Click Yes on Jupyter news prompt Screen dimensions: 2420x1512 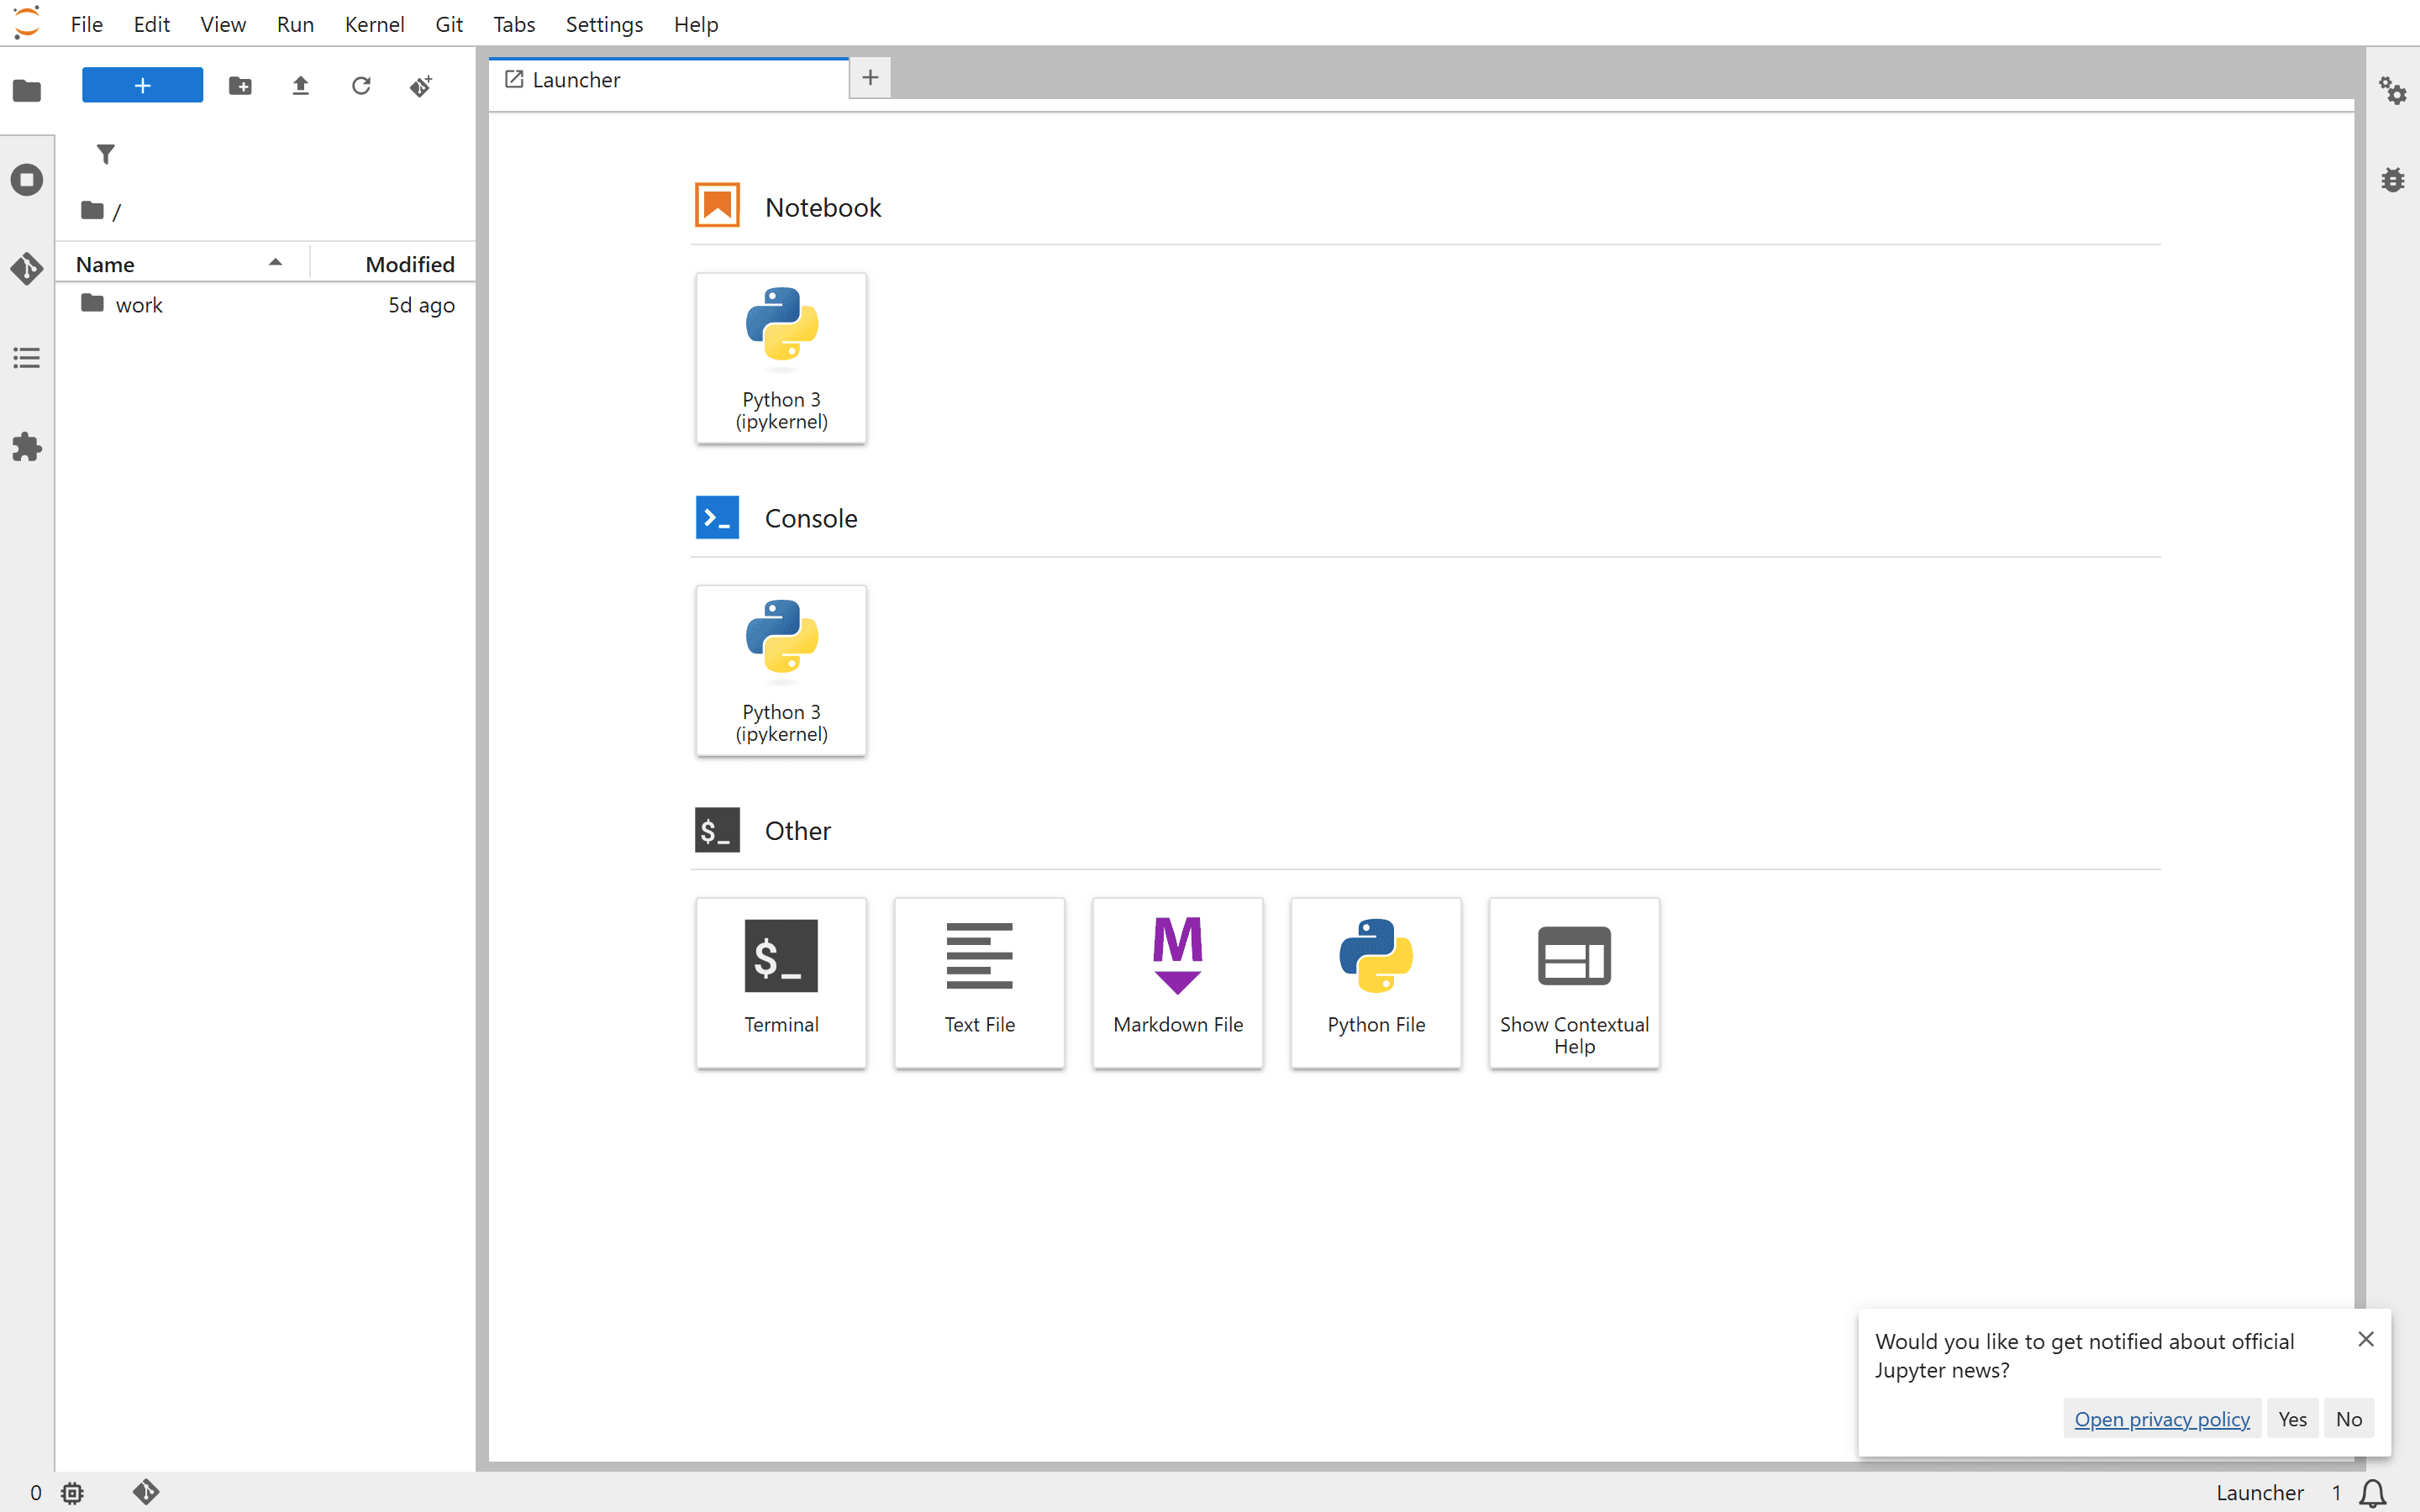coord(2292,1419)
